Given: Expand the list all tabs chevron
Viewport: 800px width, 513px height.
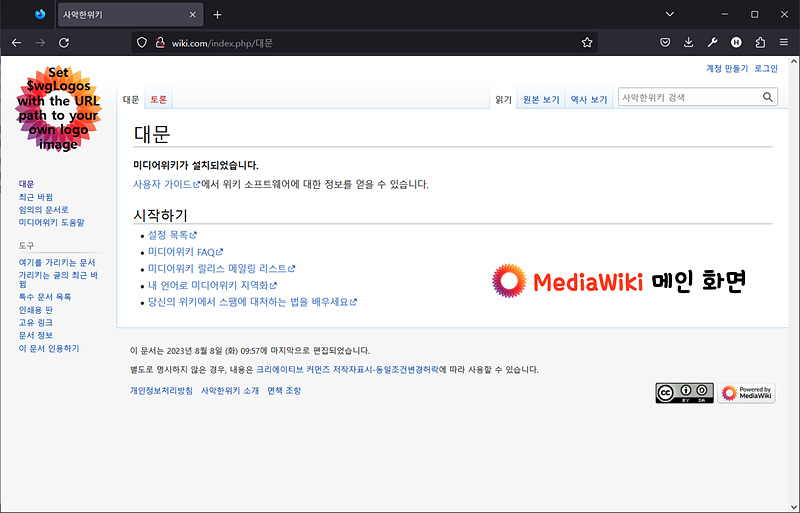Looking at the screenshot, I should (x=670, y=14).
